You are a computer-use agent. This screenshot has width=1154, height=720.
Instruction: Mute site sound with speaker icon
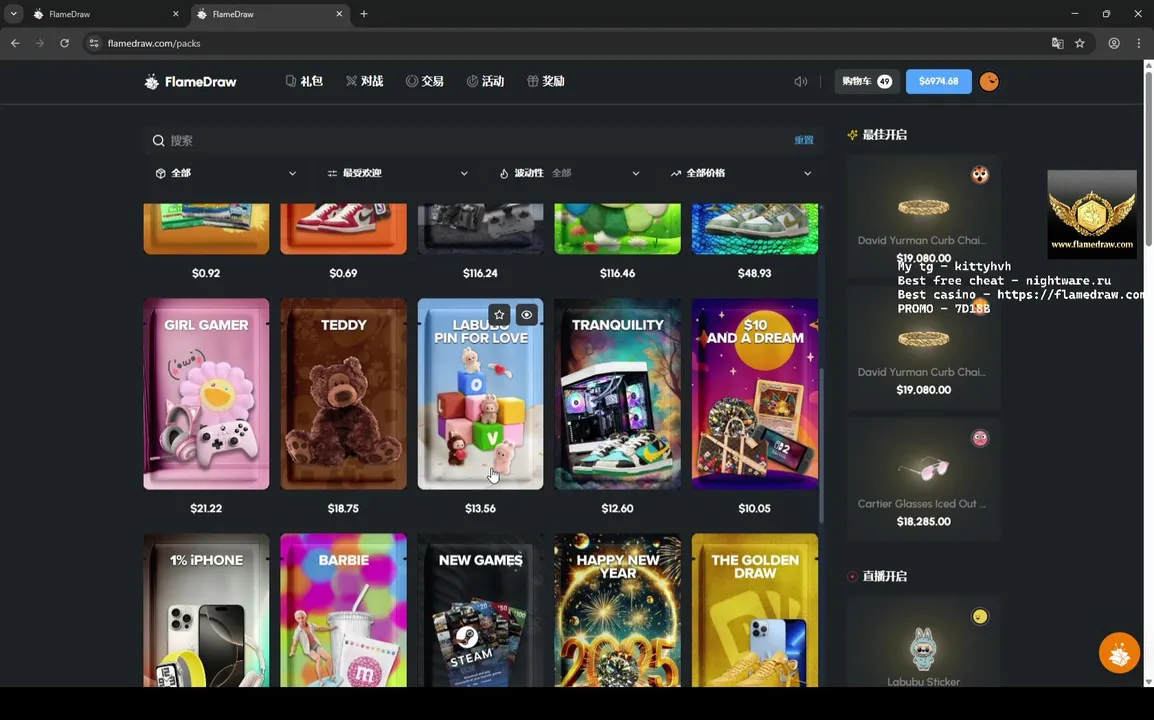[801, 82]
